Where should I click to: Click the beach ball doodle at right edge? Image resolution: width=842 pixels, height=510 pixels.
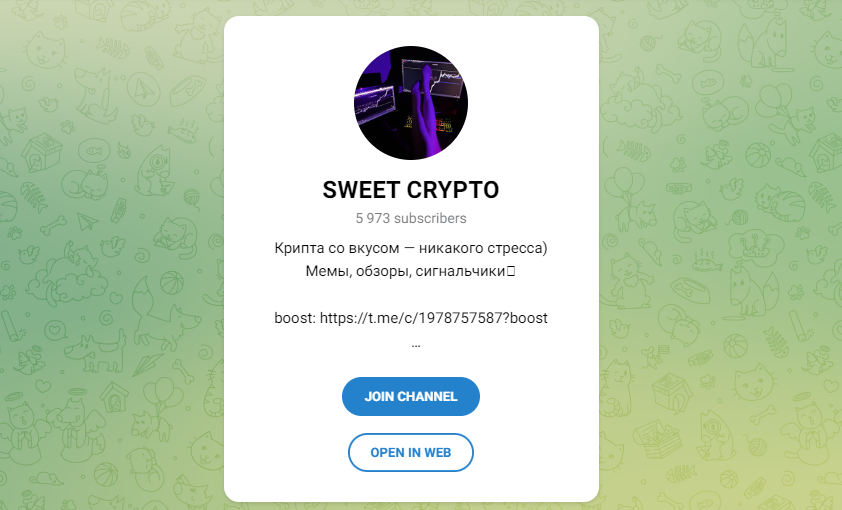(757, 155)
